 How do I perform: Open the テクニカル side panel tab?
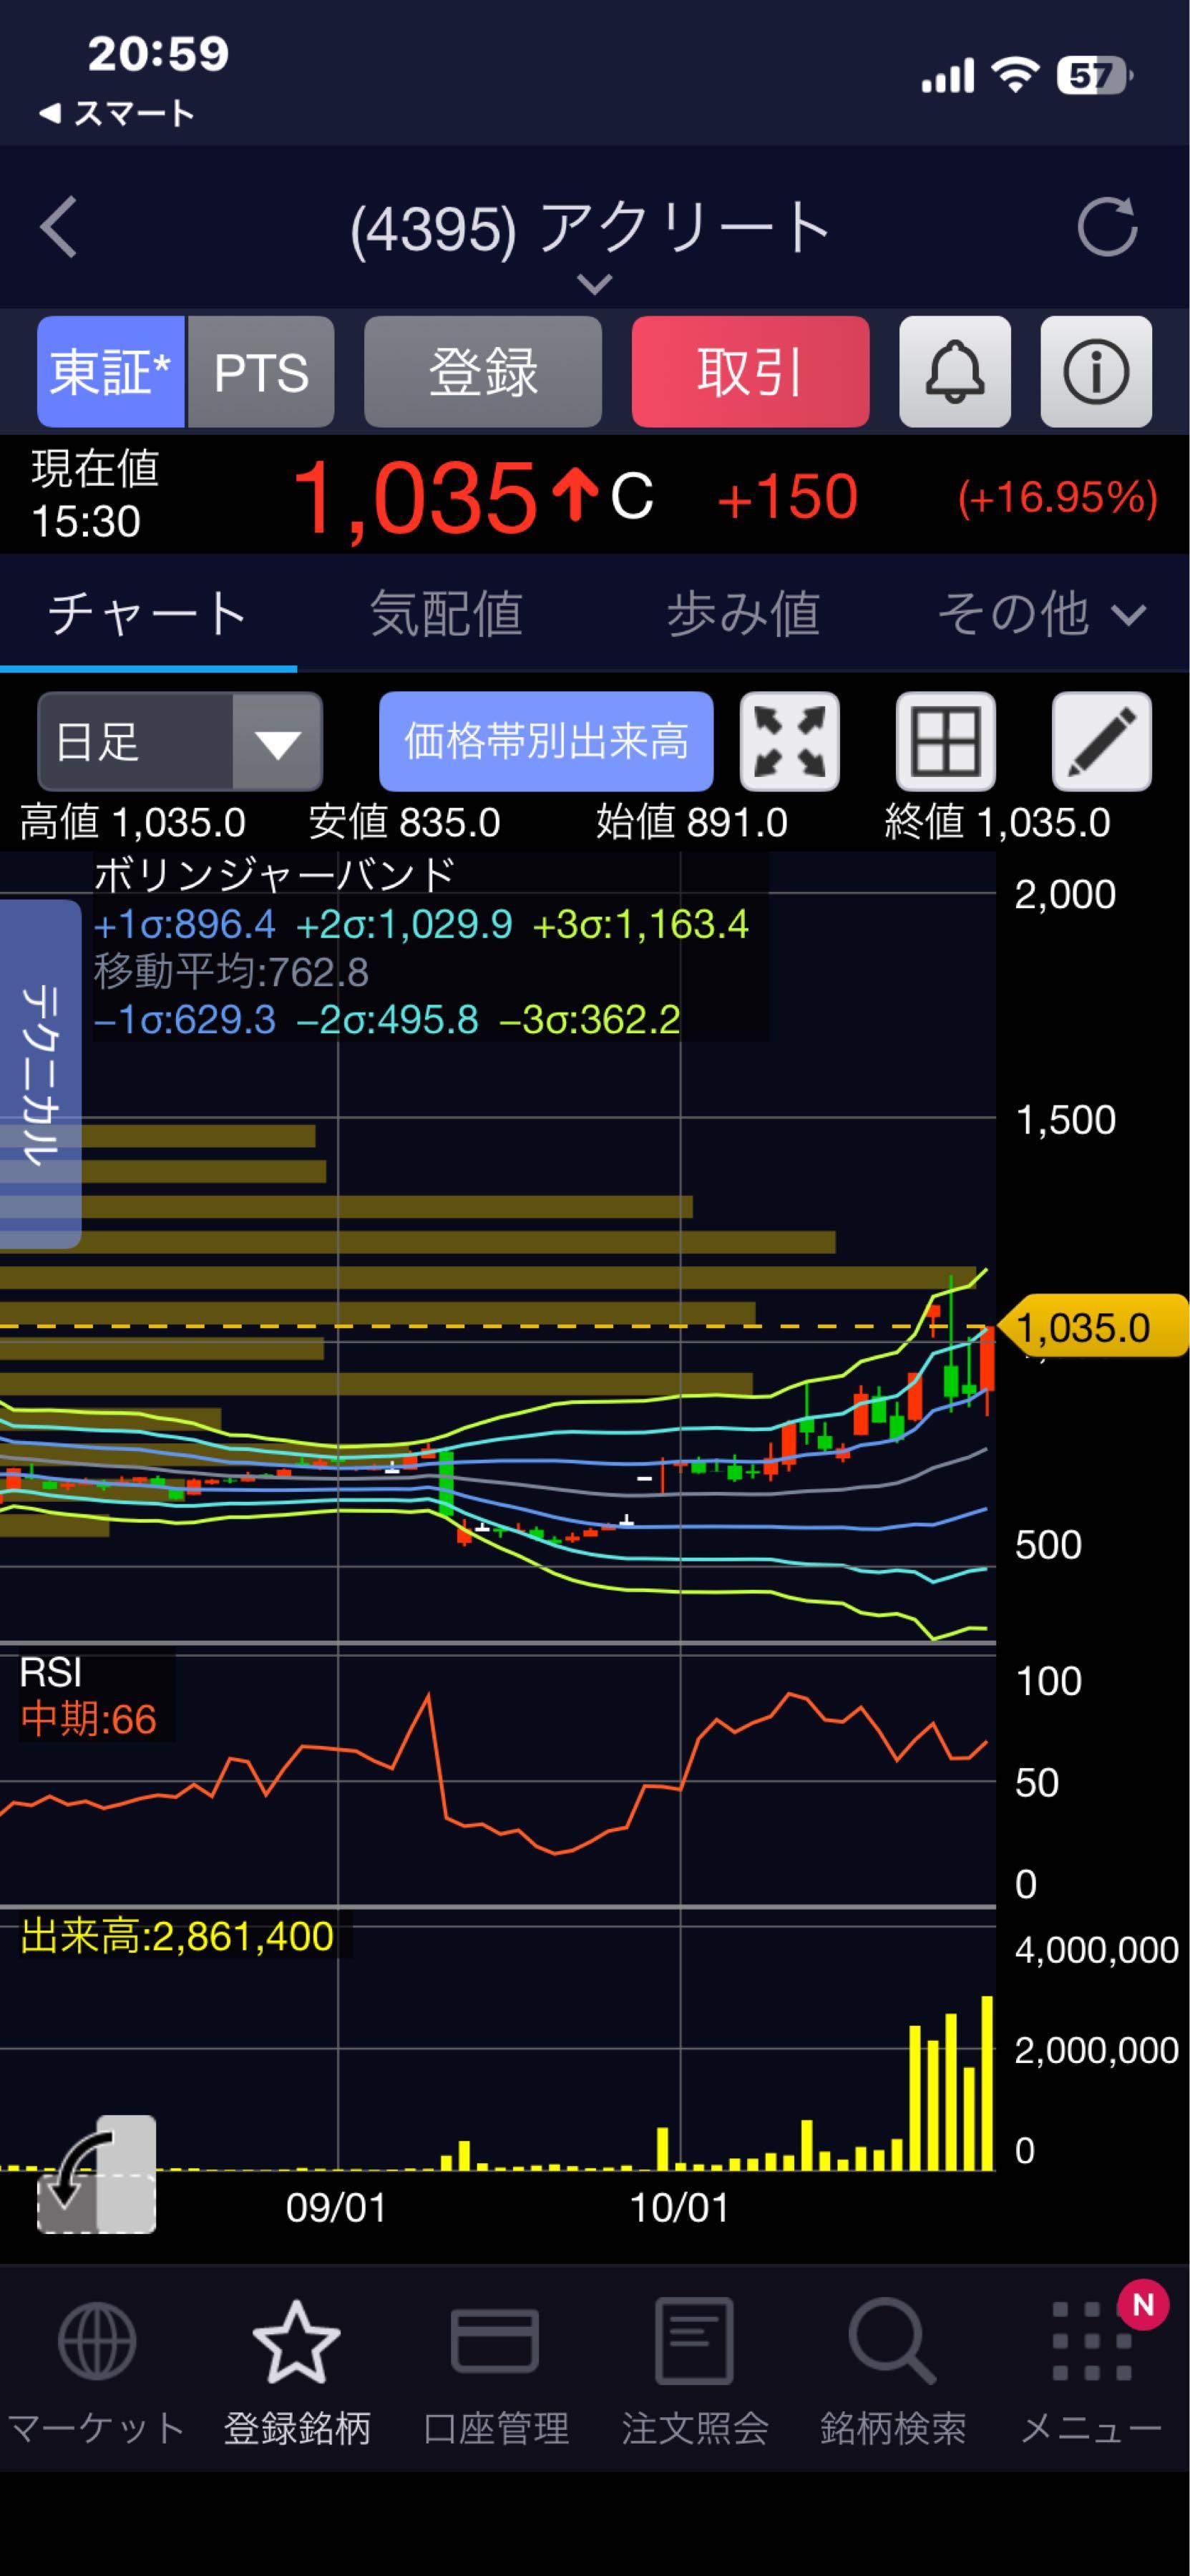click(x=40, y=1074)
